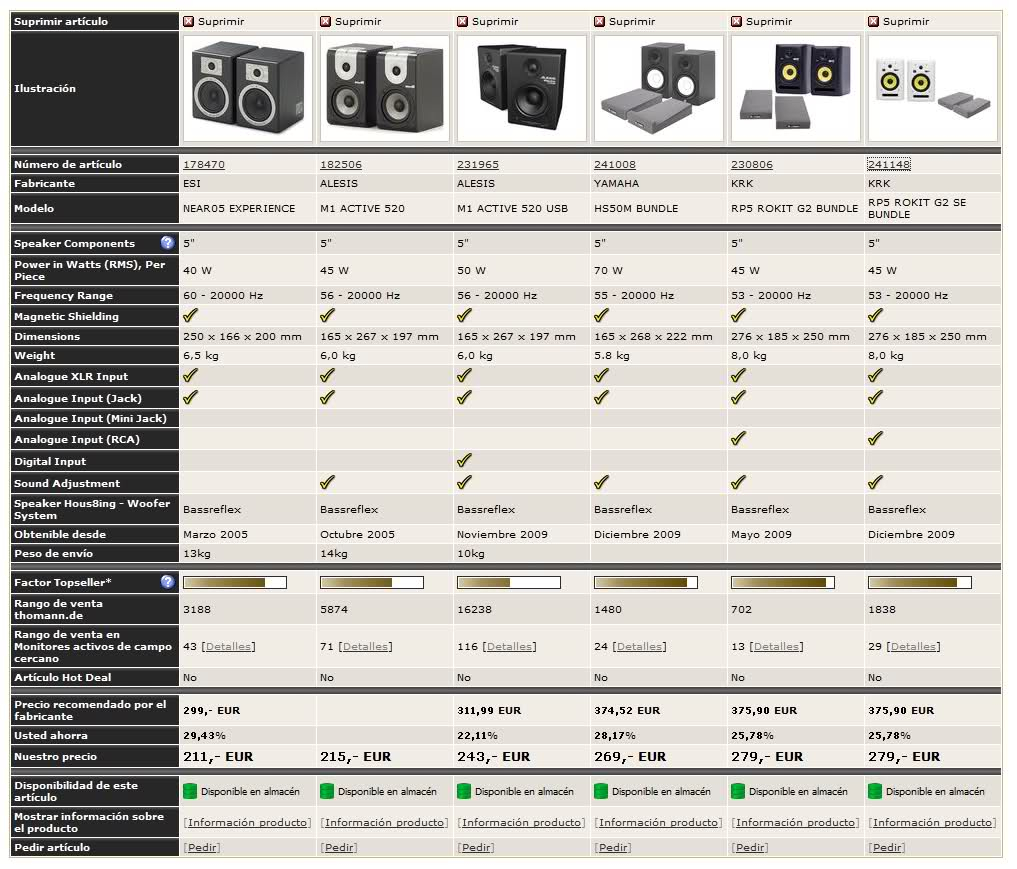This screenshot has width=1017, height=869.
Task: Open Información producto for the 243 EUR item
Action: click(x=521, y=822)
